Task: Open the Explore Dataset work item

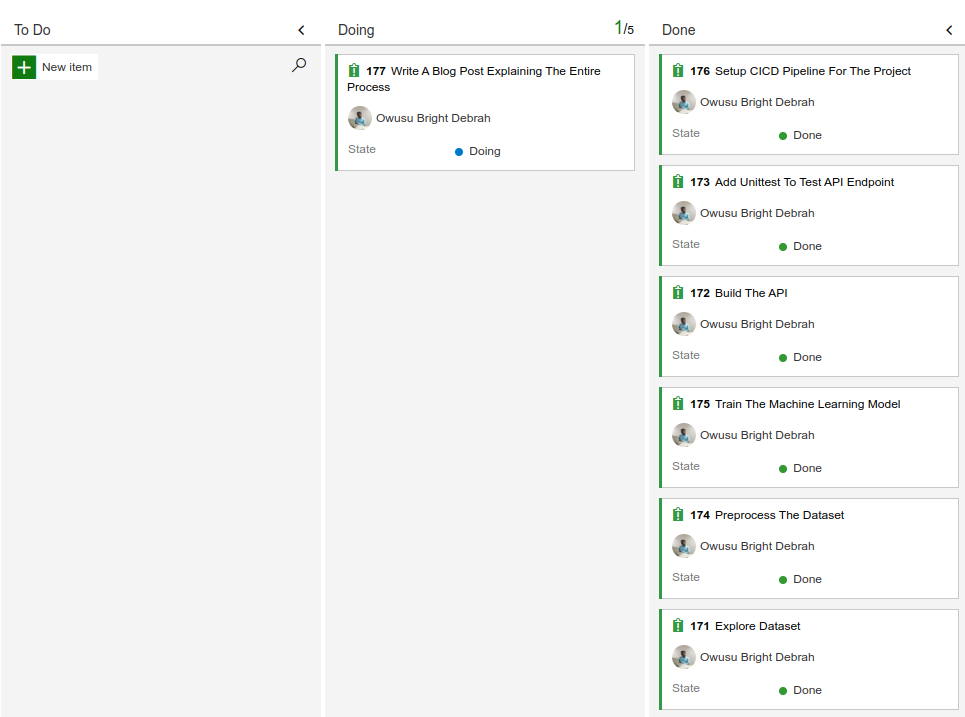Action: [757, 625]
